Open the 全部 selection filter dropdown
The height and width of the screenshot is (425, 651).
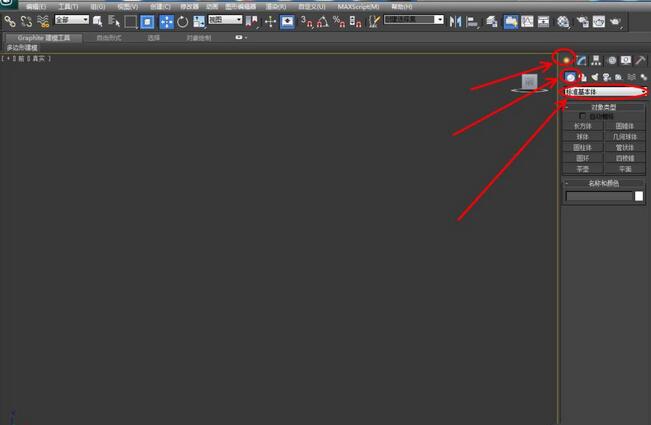pos(71,20)
